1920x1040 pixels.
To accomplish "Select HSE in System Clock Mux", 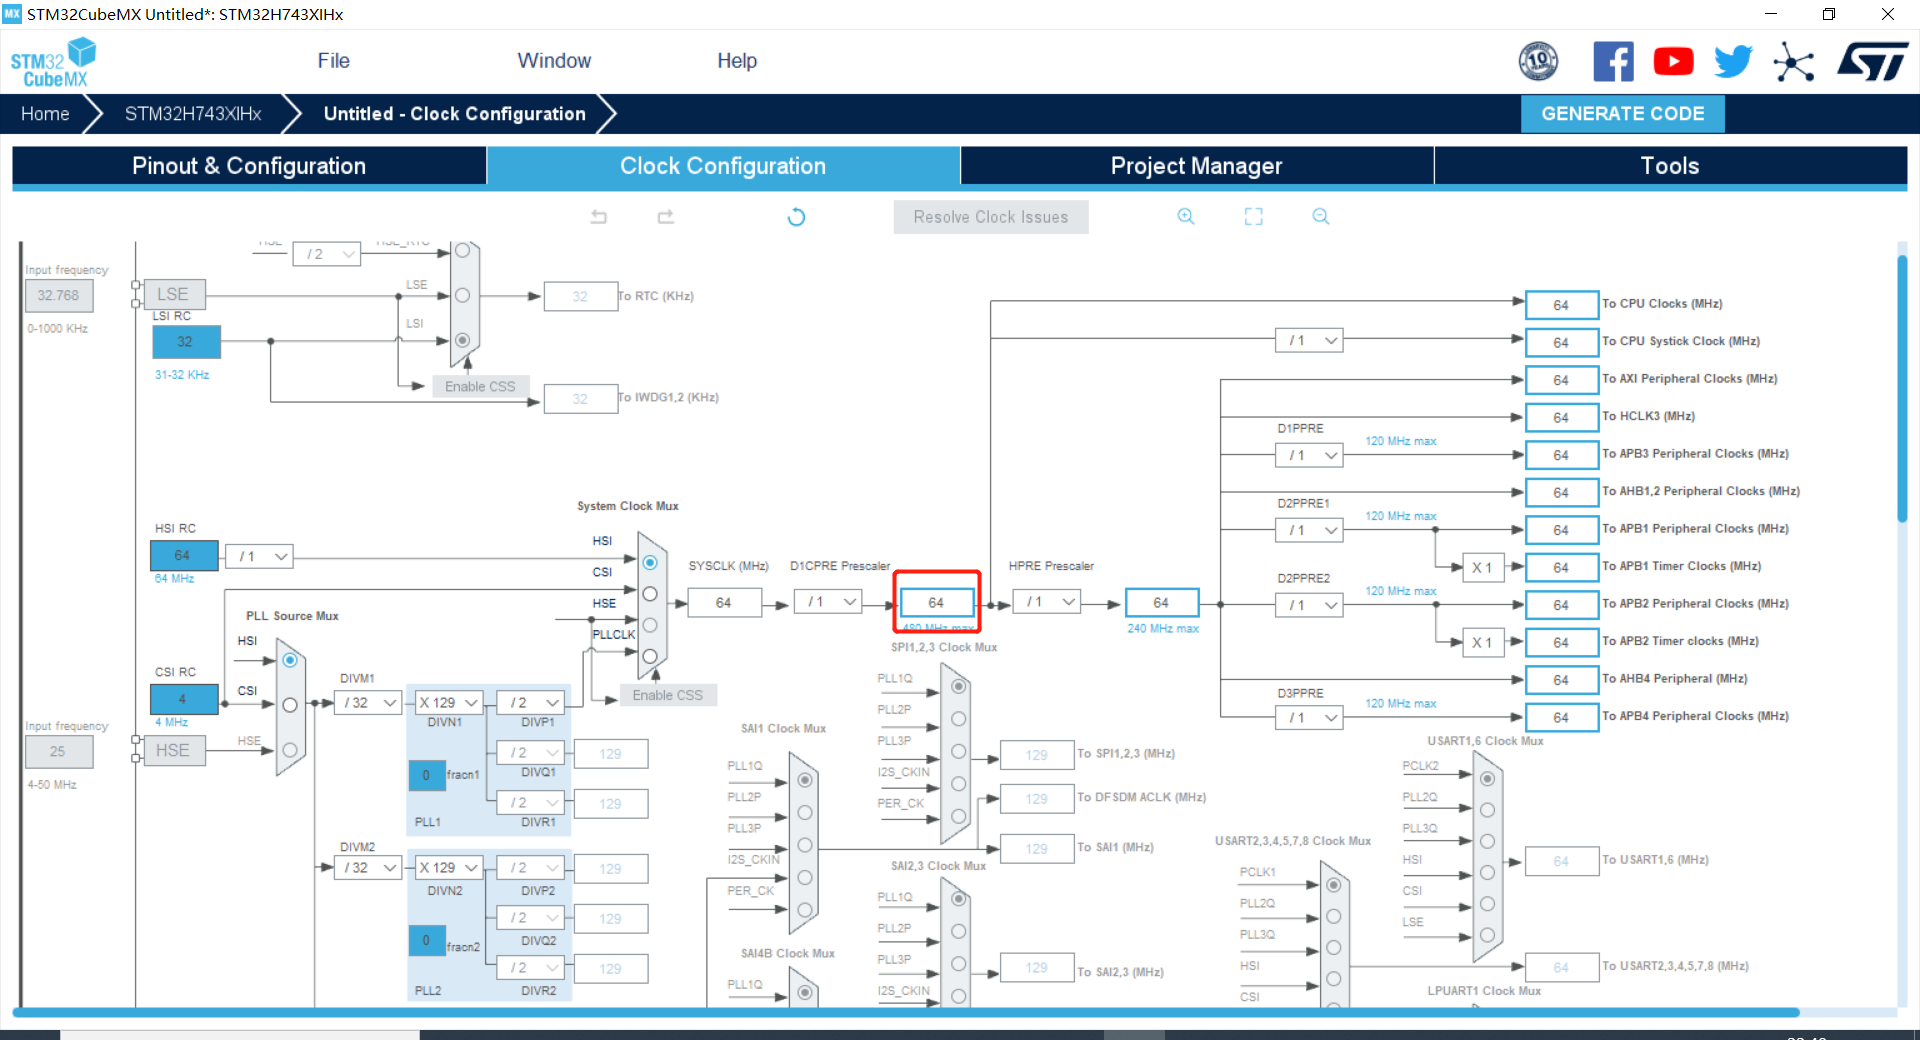I will coord(650,625).
